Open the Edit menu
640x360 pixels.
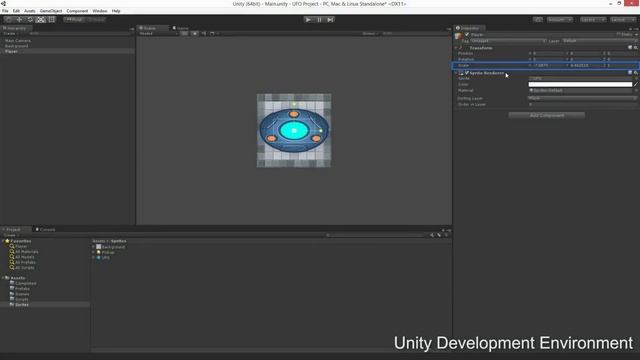tap(16, 11)
